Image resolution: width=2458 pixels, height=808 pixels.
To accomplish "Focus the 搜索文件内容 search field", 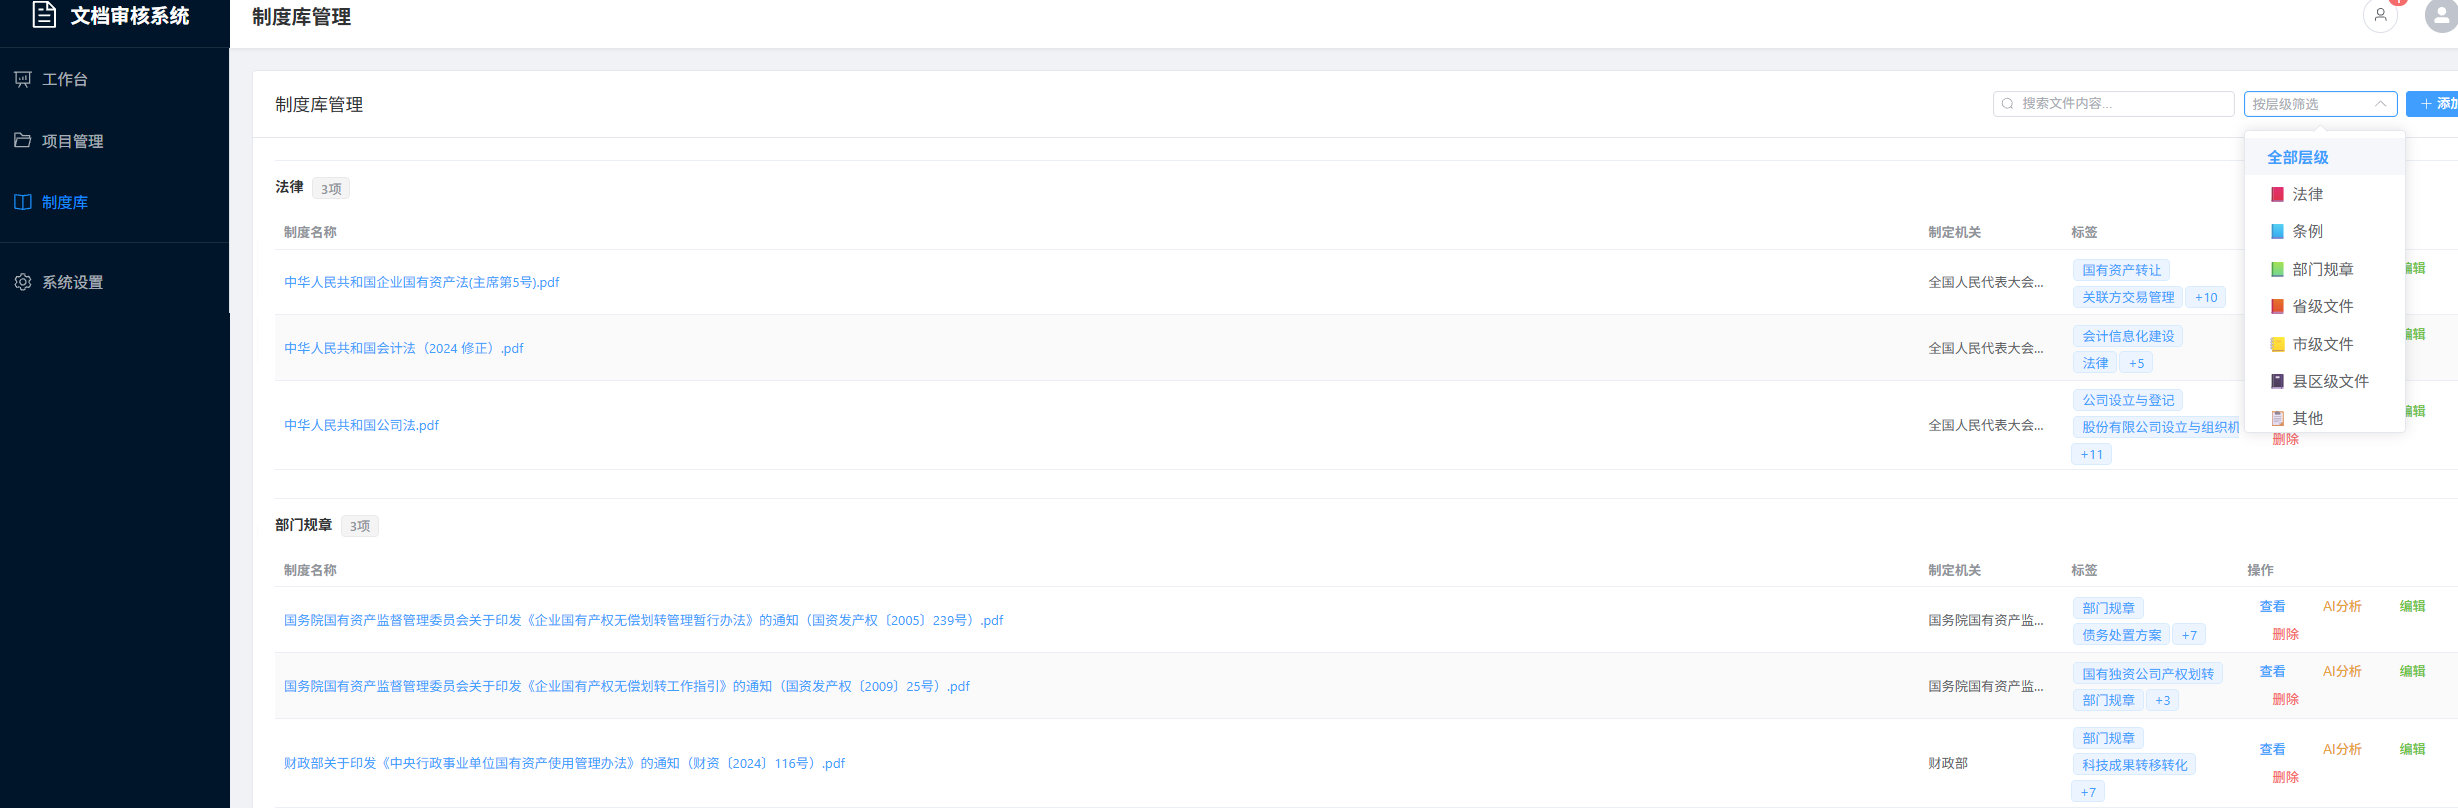I will (x=2120, y=104).
